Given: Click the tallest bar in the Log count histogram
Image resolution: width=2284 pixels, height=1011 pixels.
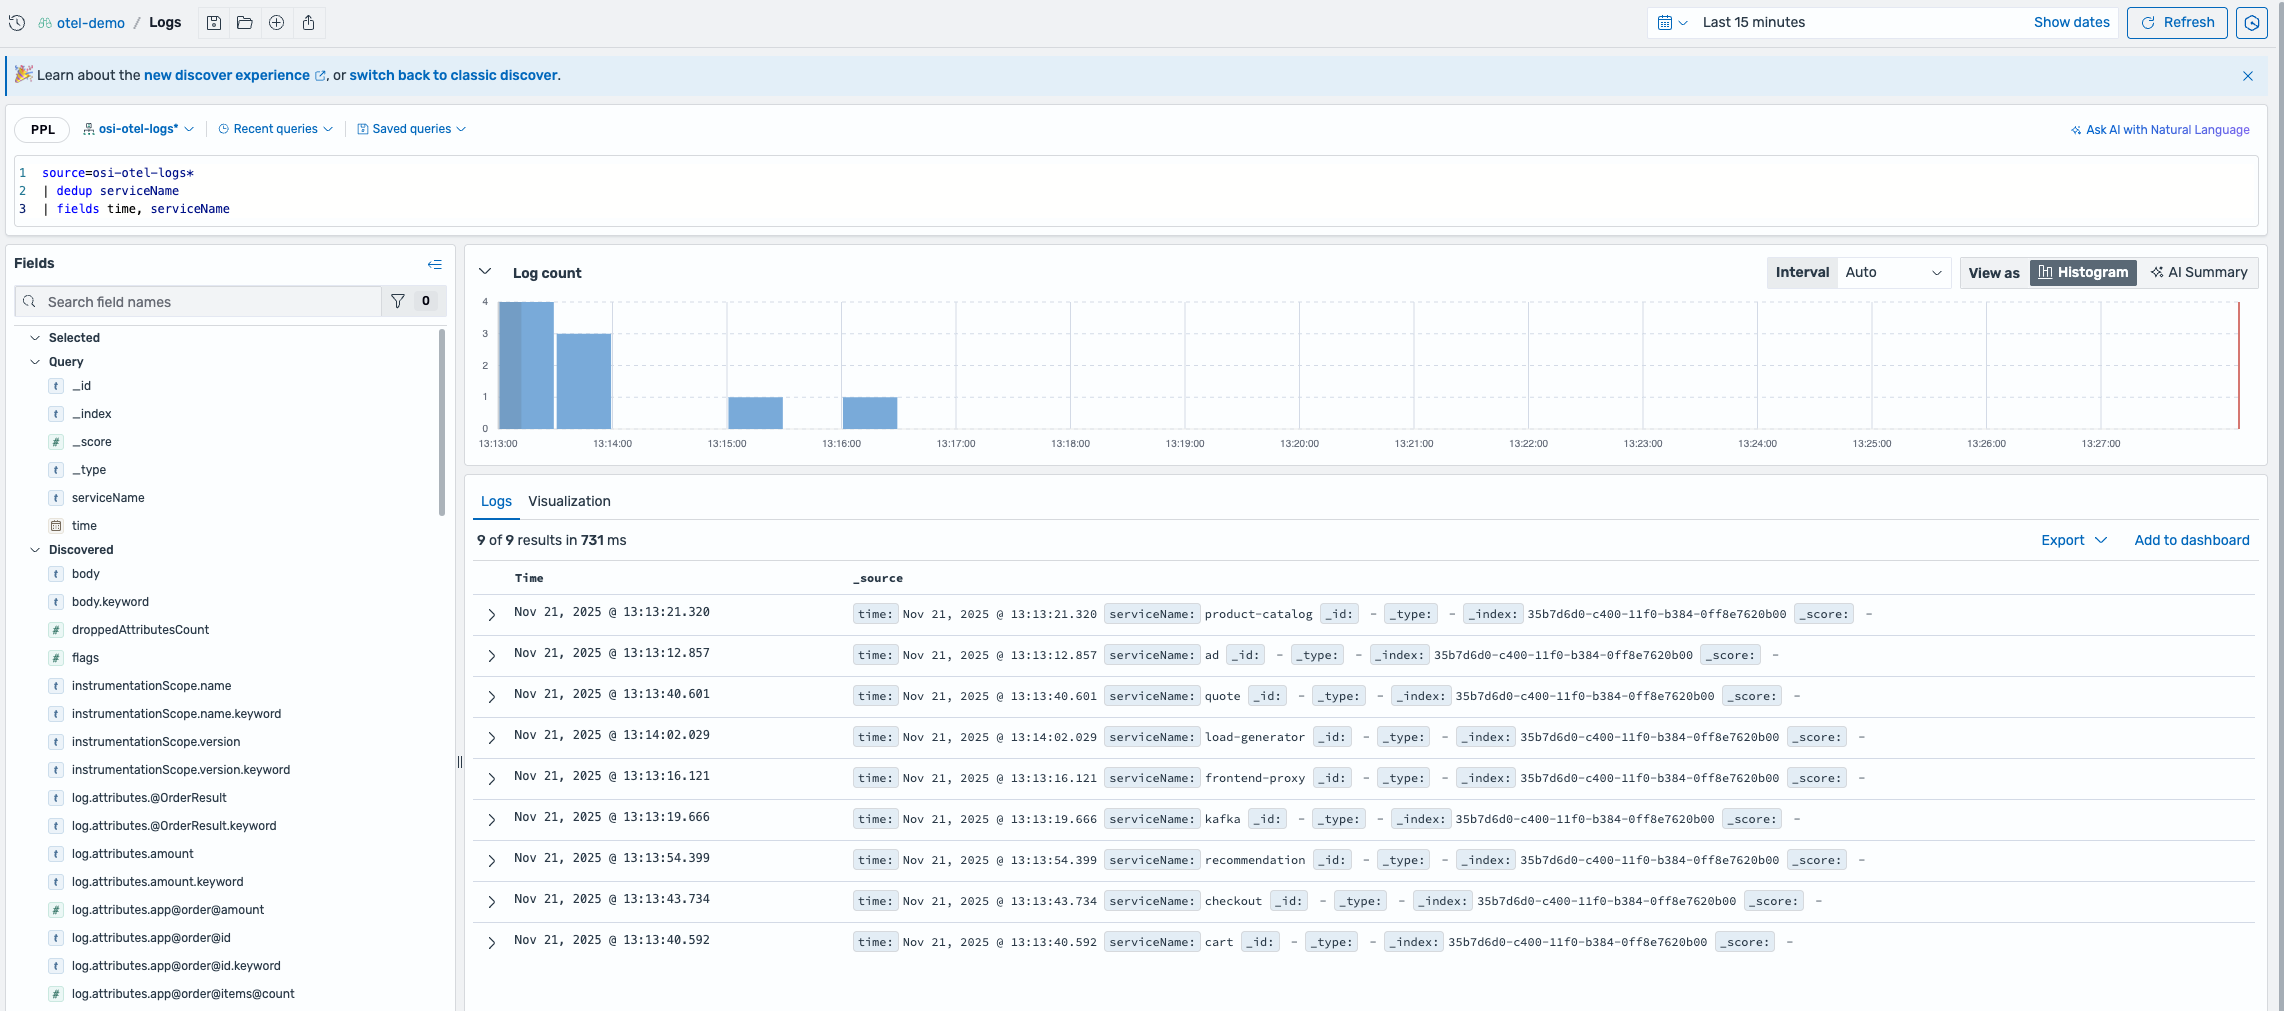Looking at the screenshot, I should (526, 365).
